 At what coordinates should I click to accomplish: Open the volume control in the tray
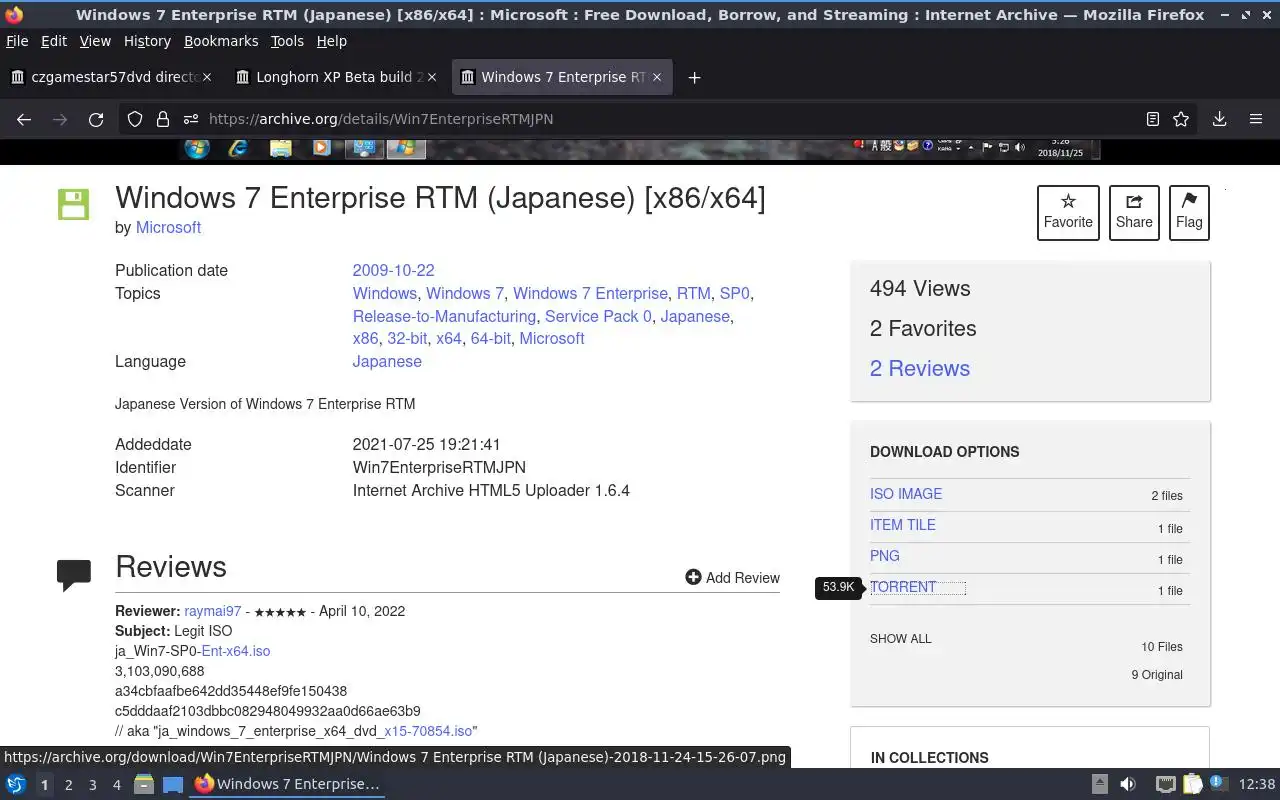coord(1128,785)
